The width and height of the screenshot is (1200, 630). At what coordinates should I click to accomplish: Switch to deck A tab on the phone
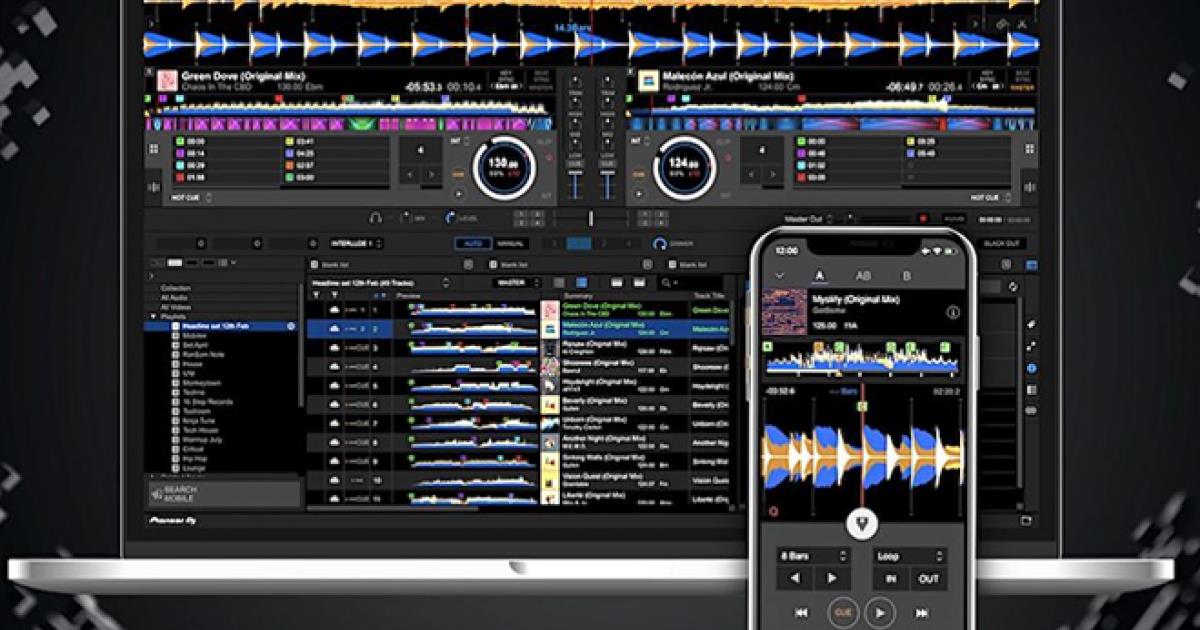click(x=820, y=276)
